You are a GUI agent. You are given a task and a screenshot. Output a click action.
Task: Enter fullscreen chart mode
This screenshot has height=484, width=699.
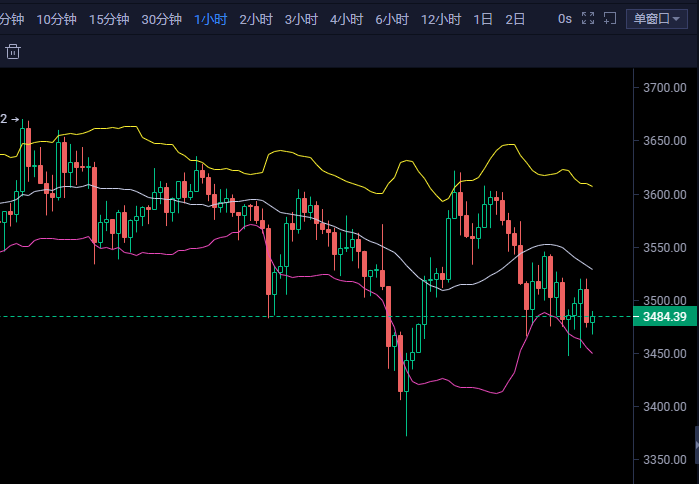point(588,18)
